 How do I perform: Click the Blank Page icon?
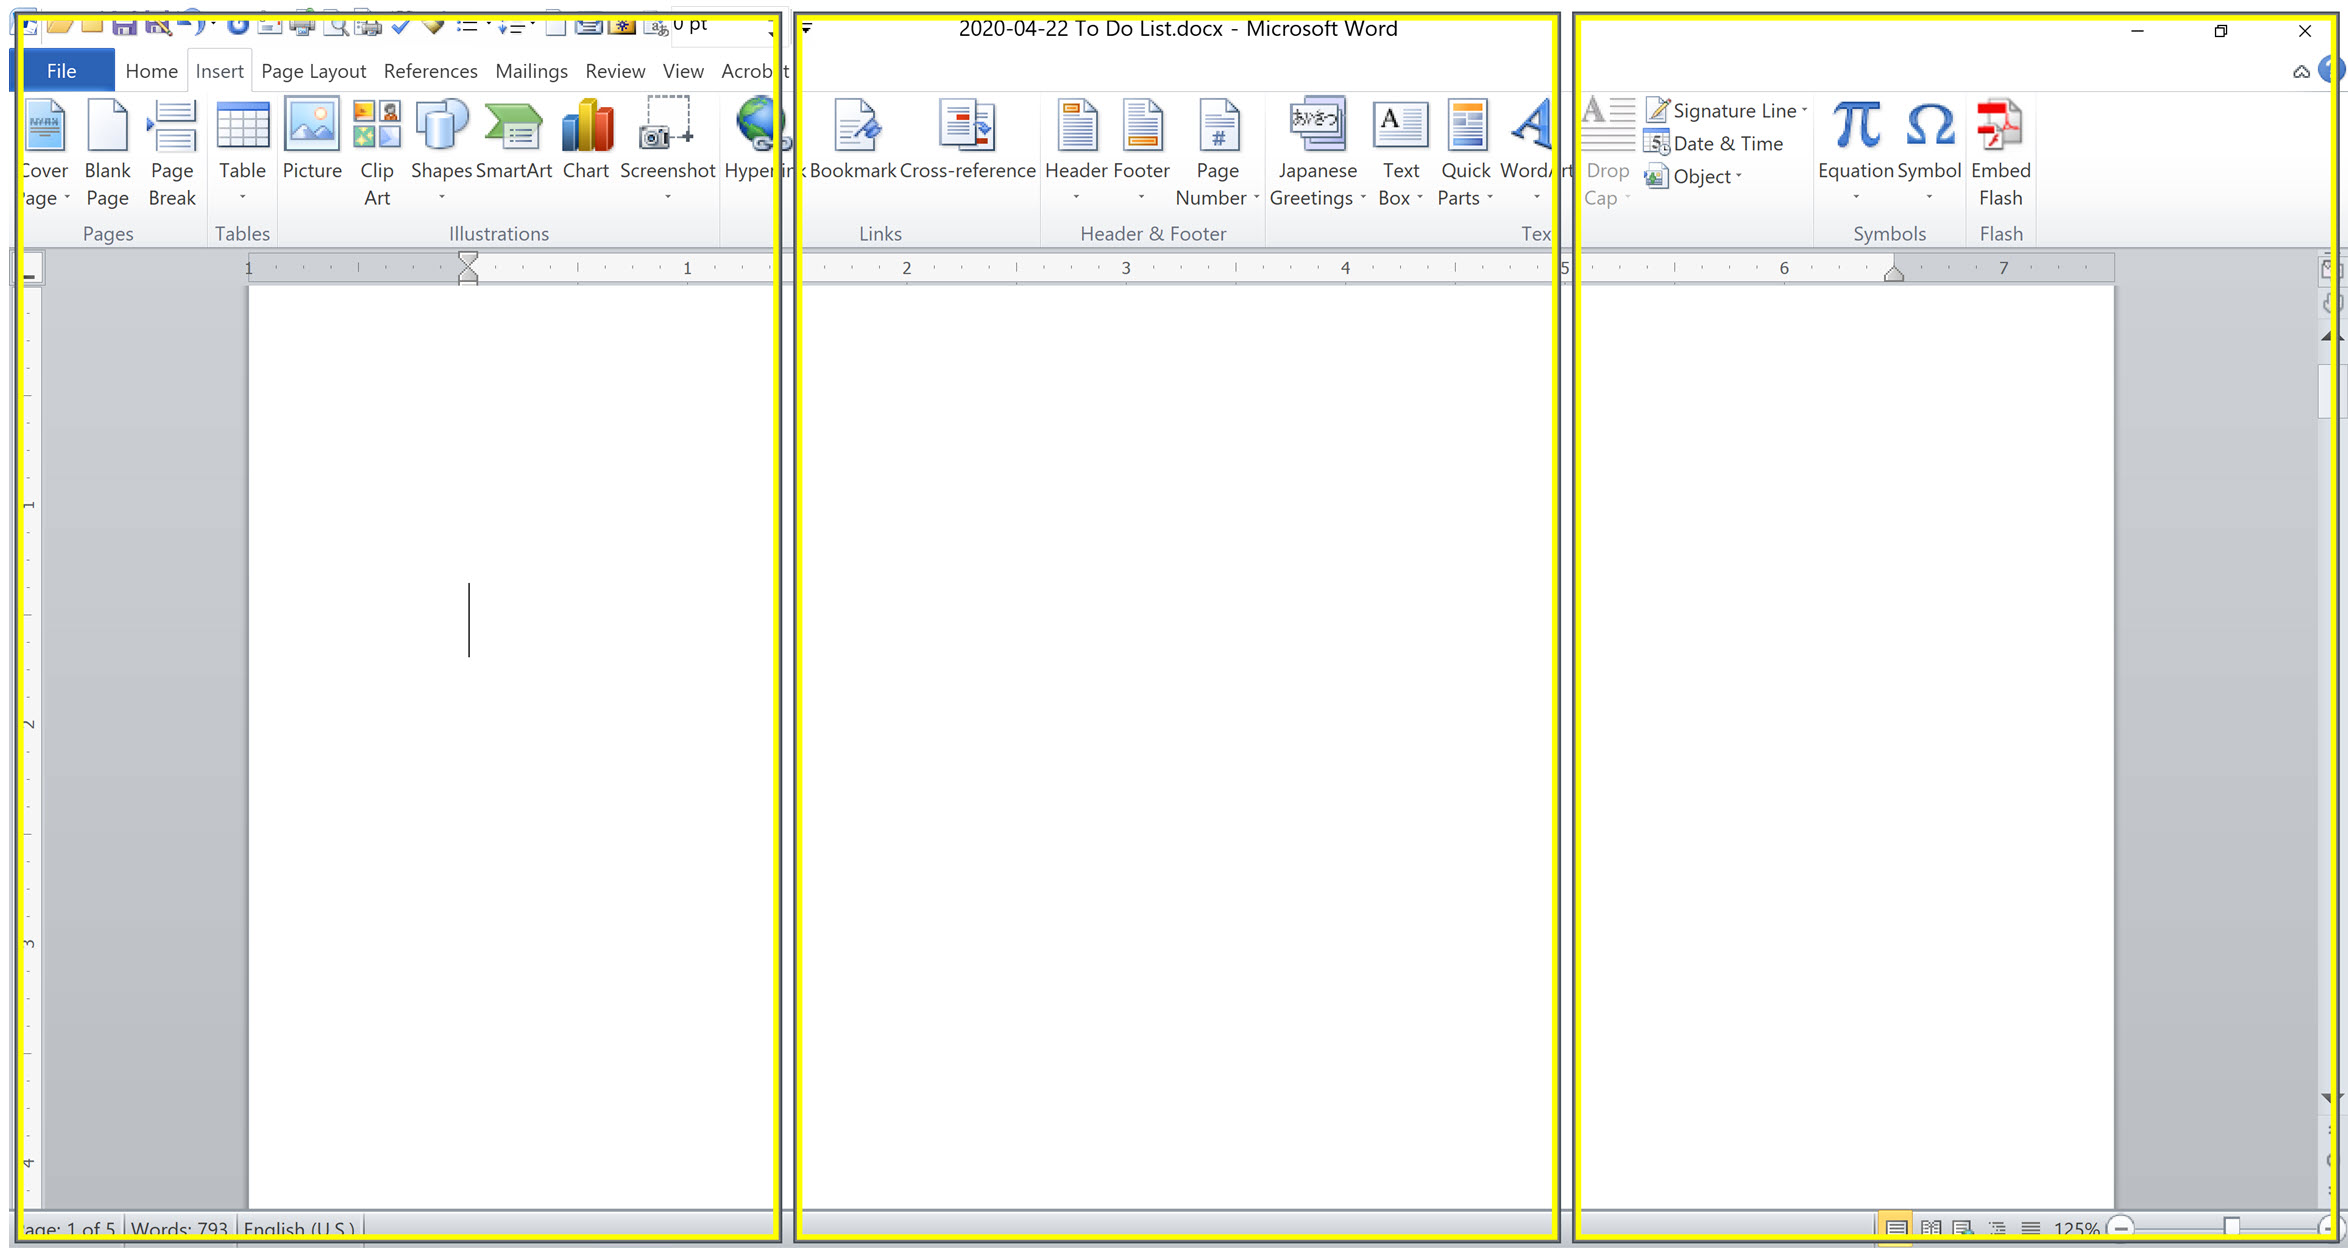(x=107, y=150)
